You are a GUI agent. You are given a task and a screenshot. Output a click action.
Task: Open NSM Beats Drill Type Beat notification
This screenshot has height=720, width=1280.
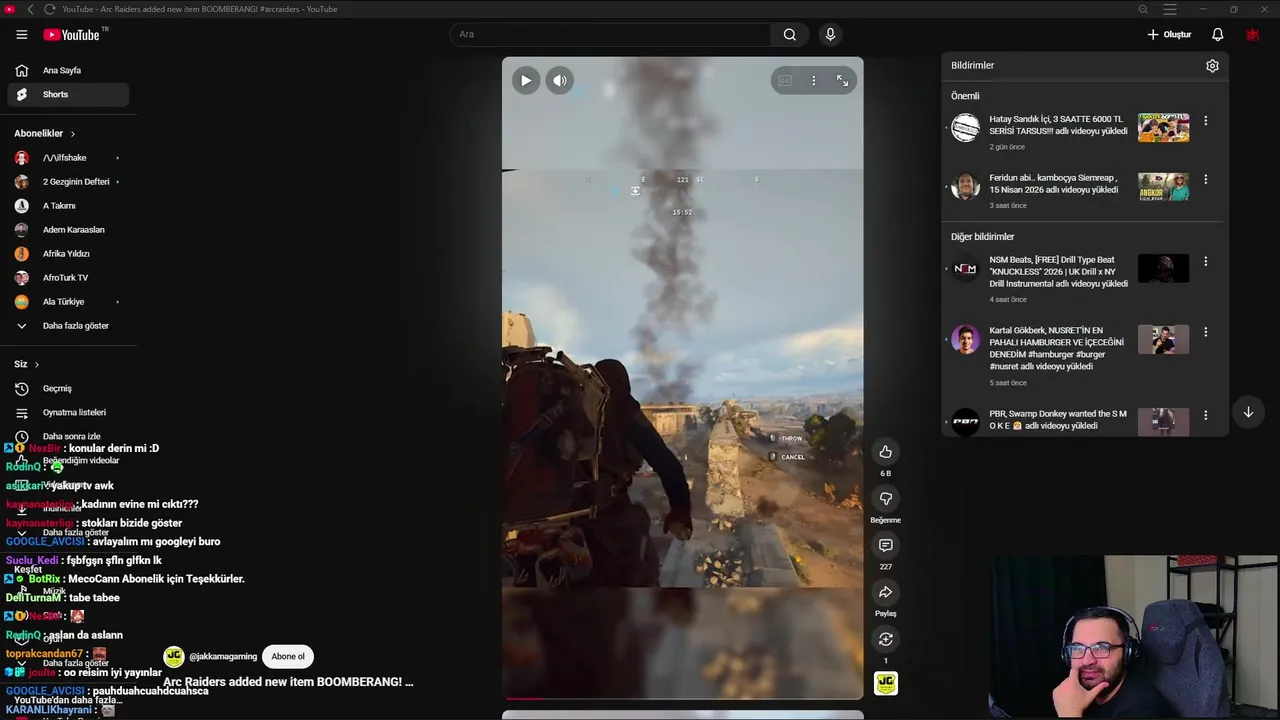pos(1058,272)
